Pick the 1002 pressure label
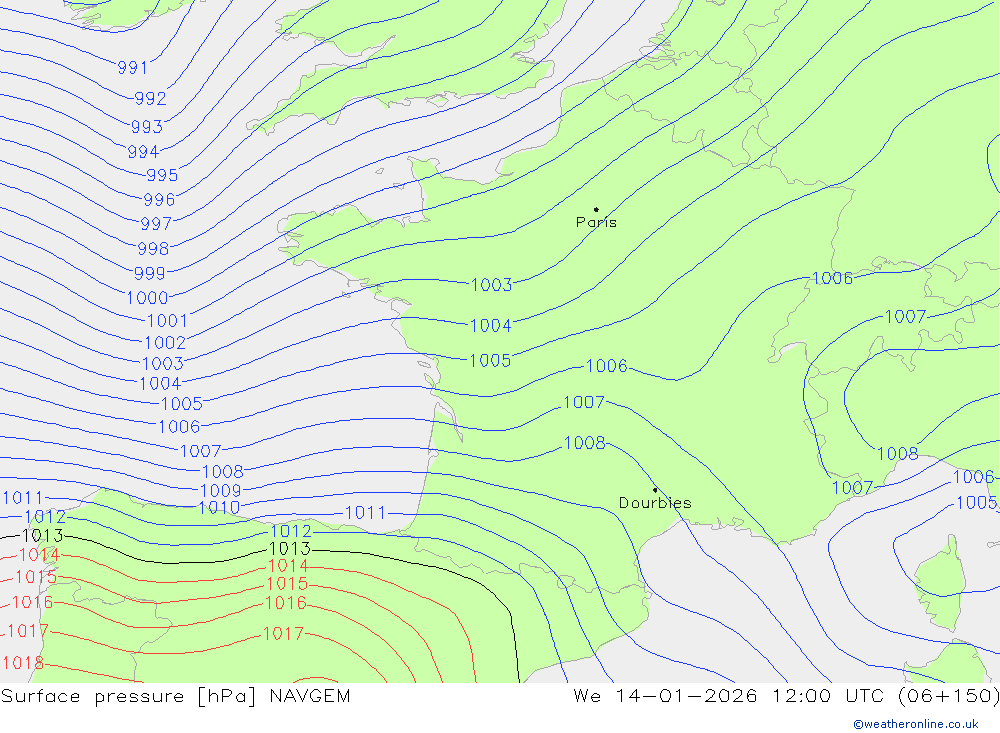Screen dimensions: 1000x733 (165, 343)
